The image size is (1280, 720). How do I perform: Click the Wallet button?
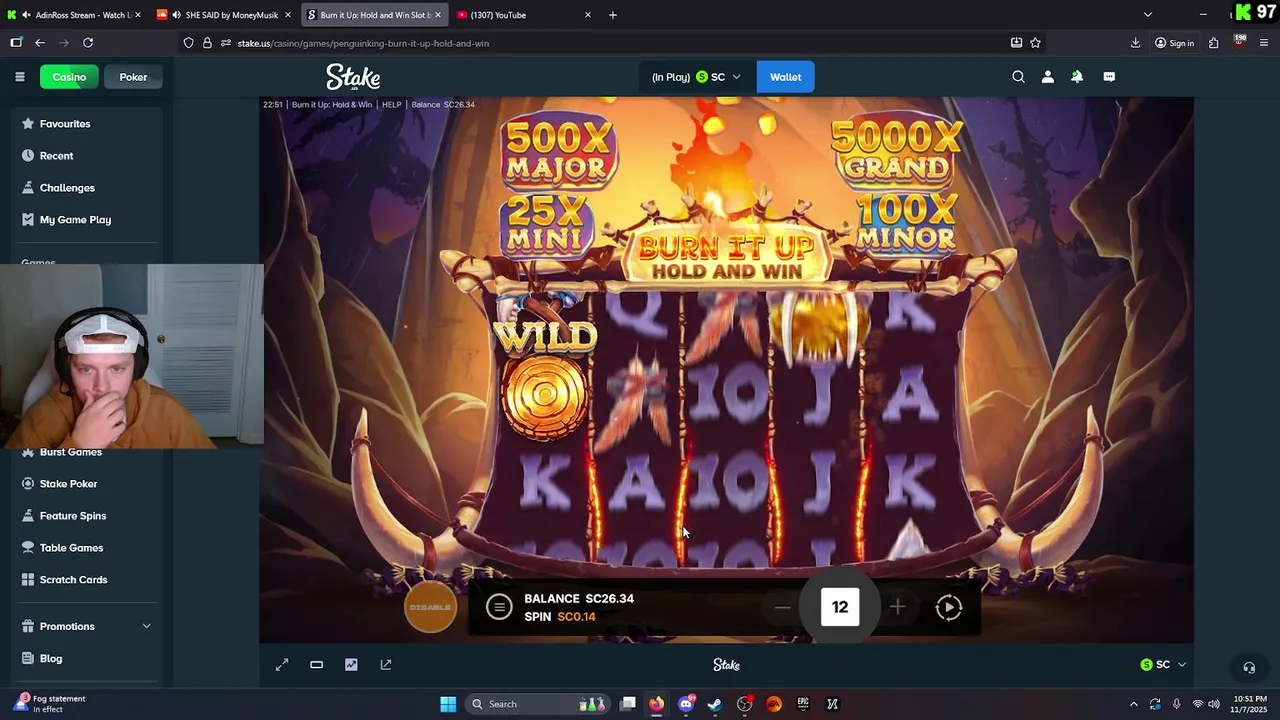pyautogui.click(x=785, y=77)
